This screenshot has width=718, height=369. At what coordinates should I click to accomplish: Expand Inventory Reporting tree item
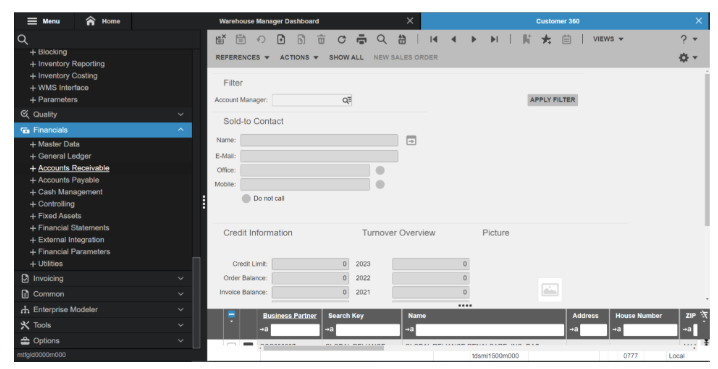point(33,64)
